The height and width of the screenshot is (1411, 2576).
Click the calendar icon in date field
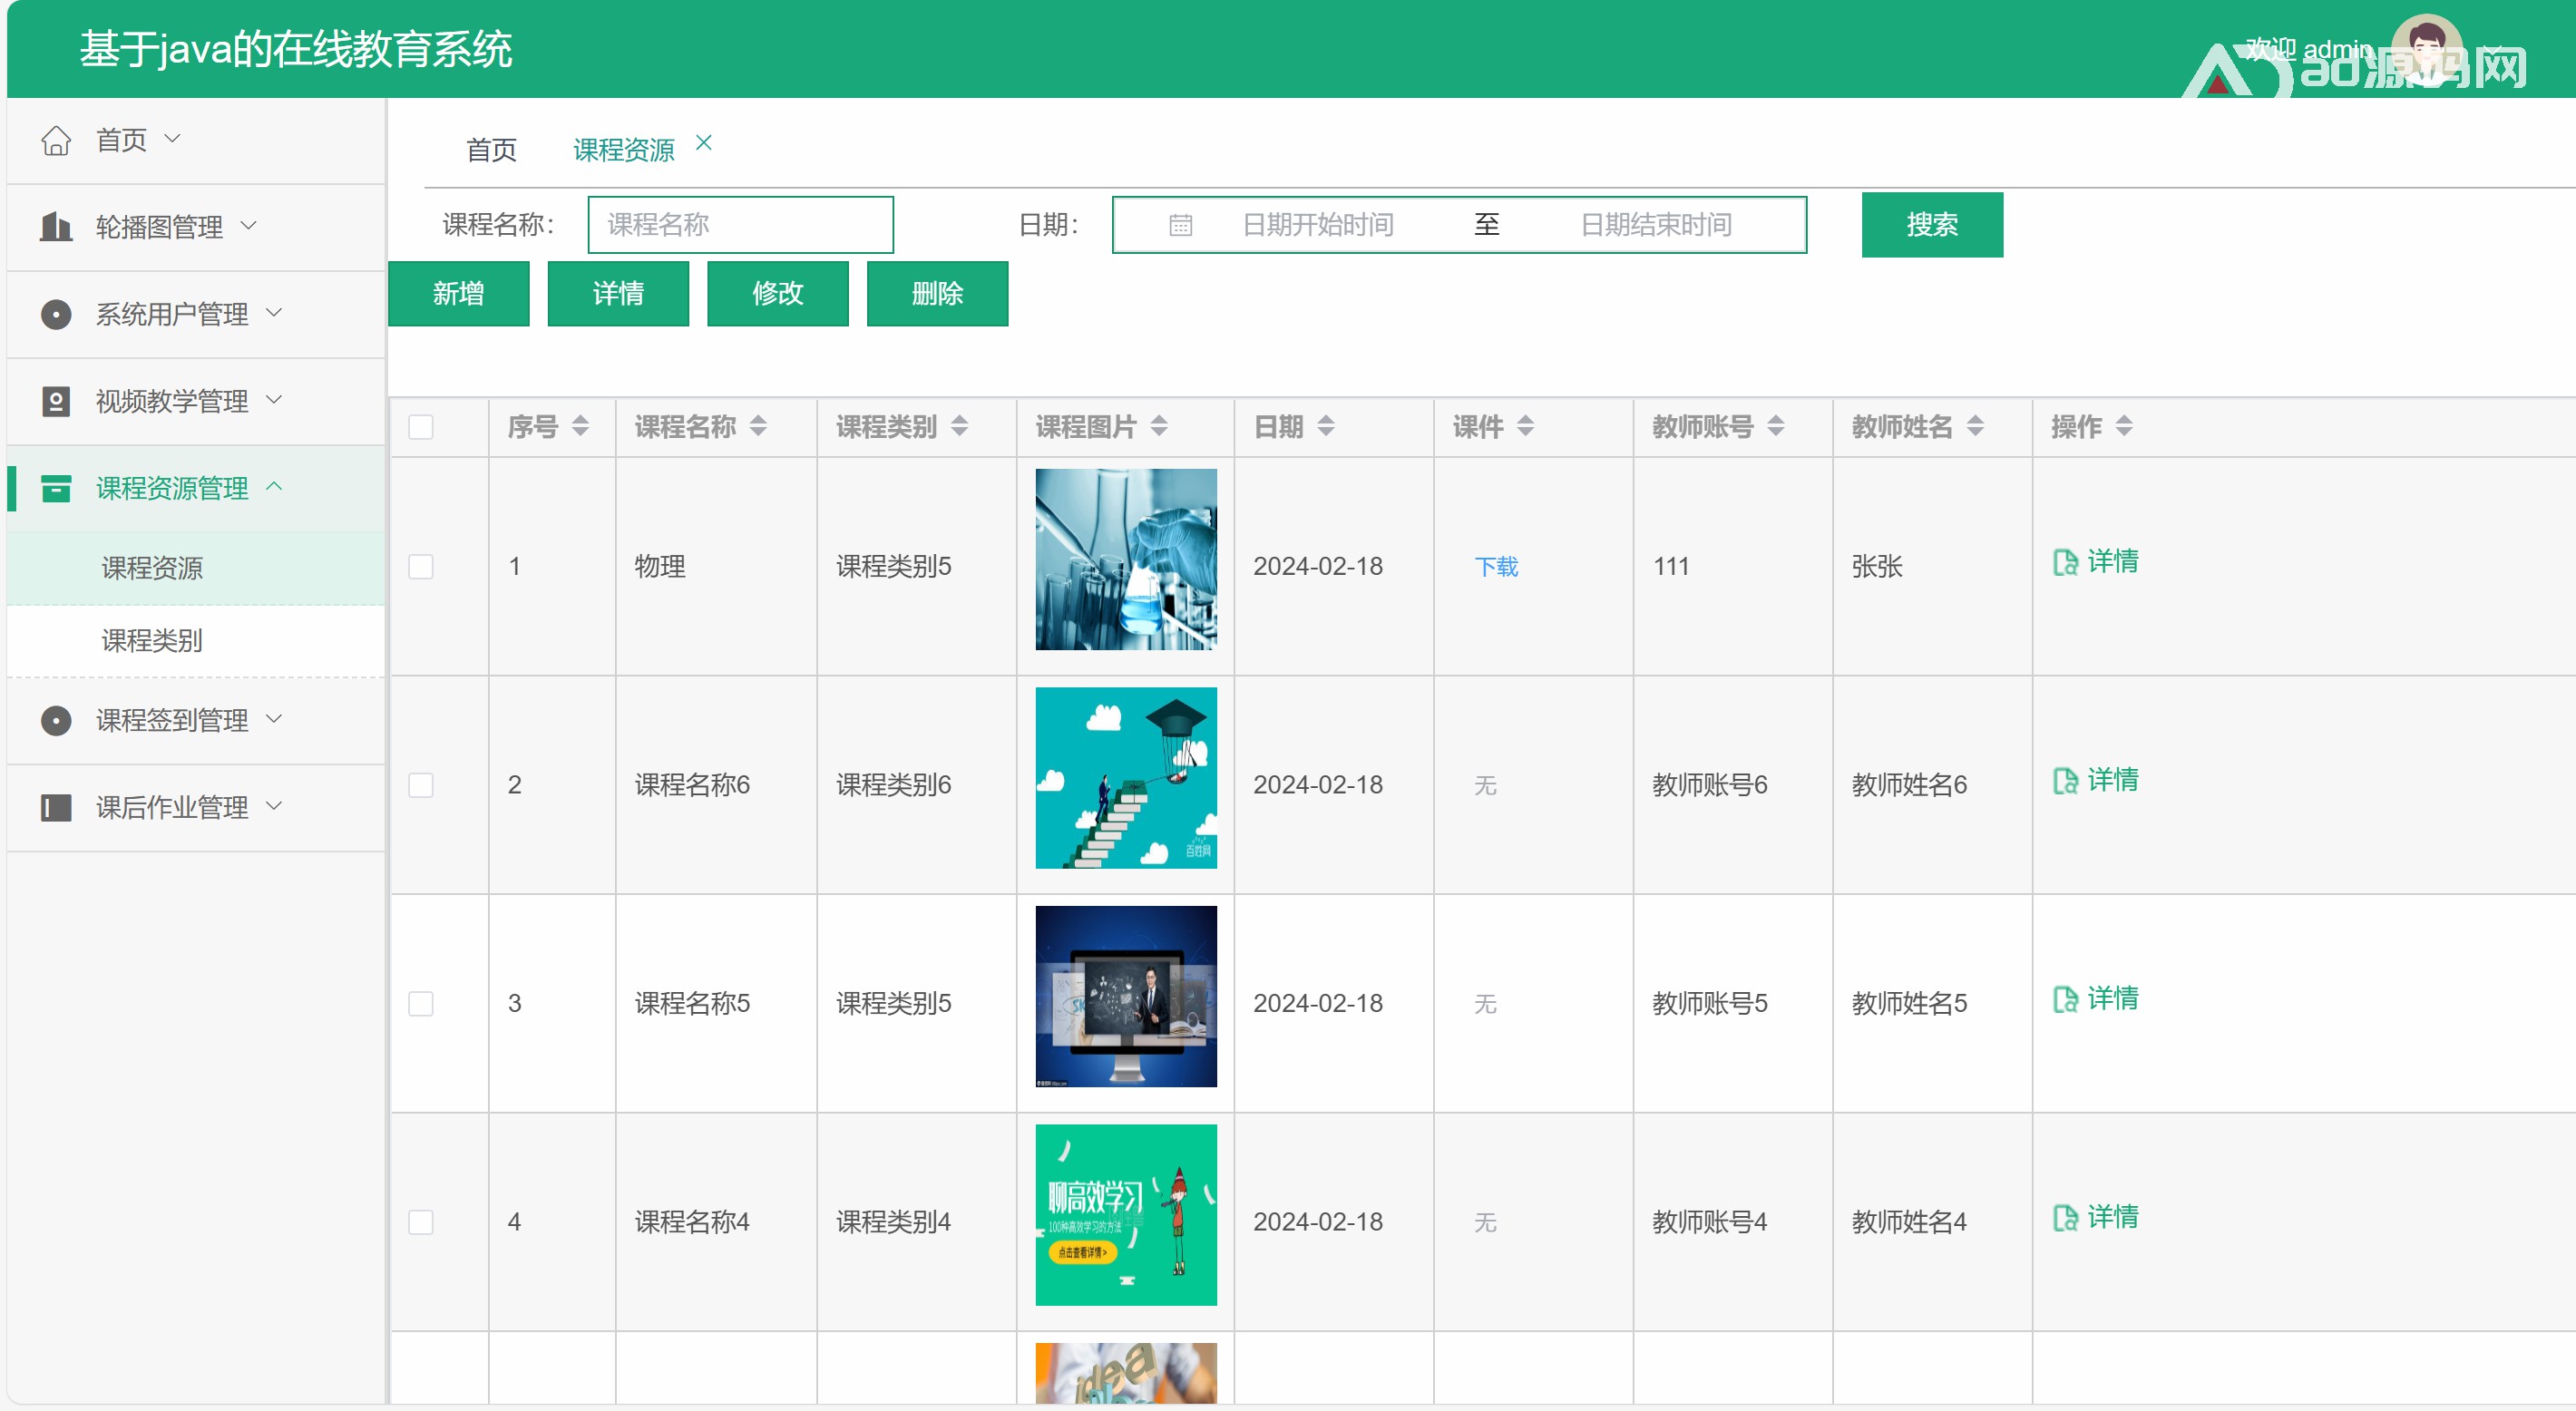point(1180,225)
